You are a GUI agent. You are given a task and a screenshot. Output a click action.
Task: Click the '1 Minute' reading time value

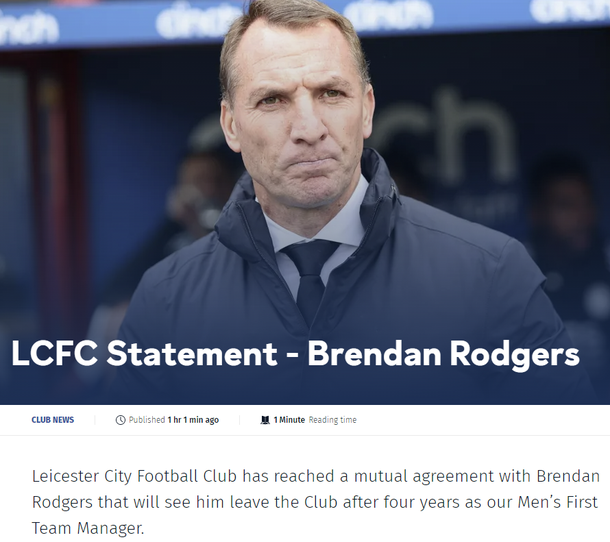pyautogui.click(x=289, y=420)
